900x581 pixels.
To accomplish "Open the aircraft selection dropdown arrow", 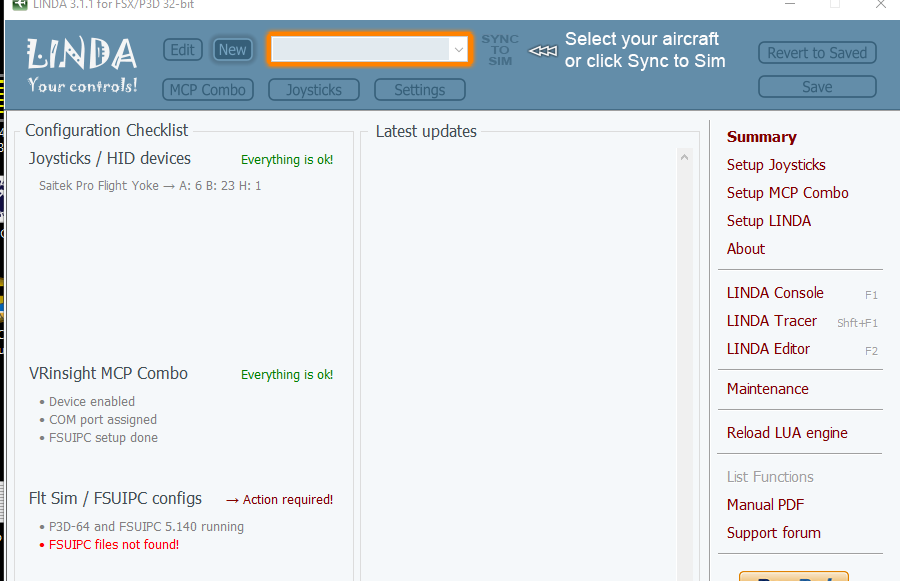I will [x=459, y=49].
